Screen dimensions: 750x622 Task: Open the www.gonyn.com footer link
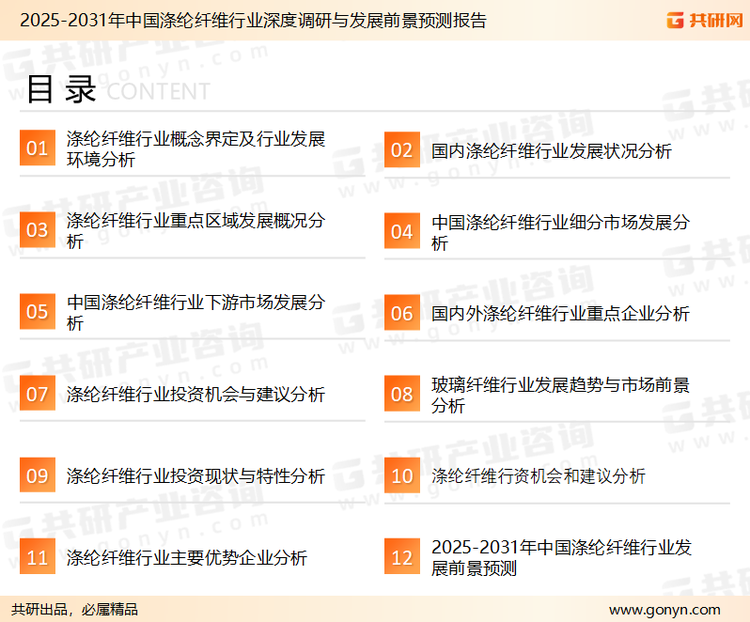(x=664, y=610)
